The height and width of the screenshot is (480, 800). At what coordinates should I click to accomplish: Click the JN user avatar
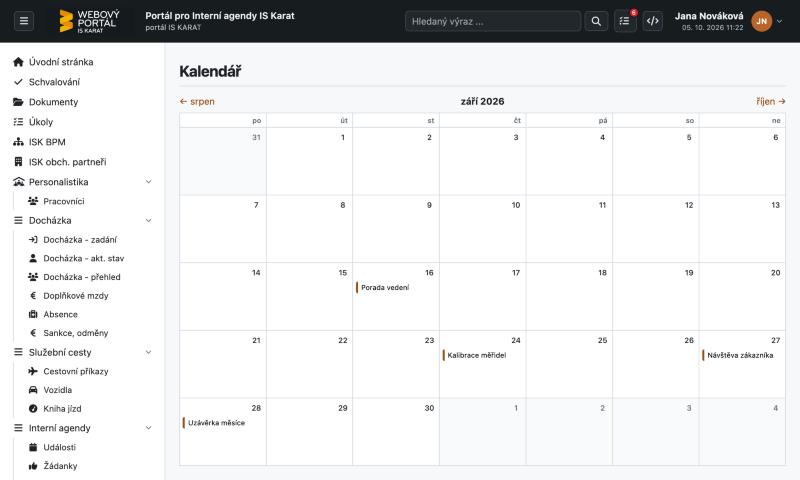point(761,21)
